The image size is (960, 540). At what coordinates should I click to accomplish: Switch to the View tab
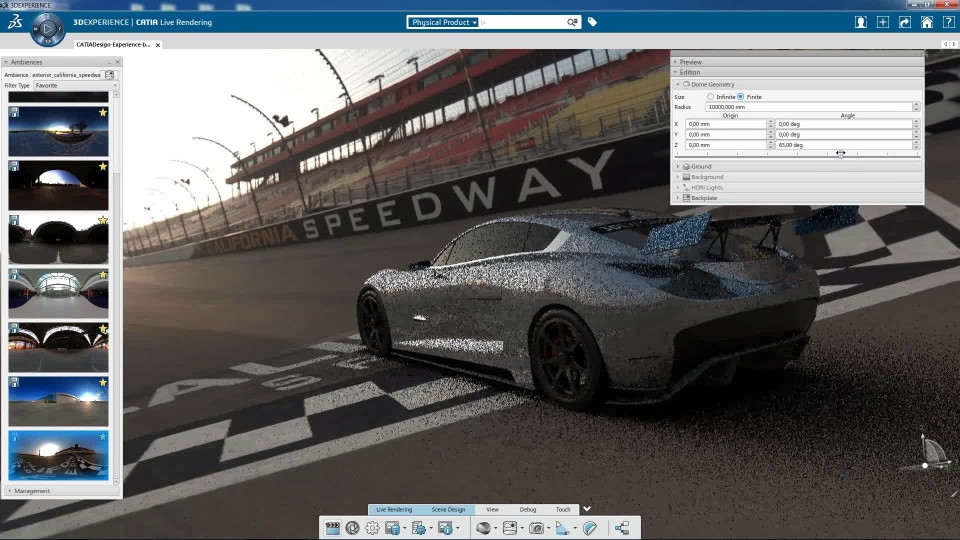492,509
